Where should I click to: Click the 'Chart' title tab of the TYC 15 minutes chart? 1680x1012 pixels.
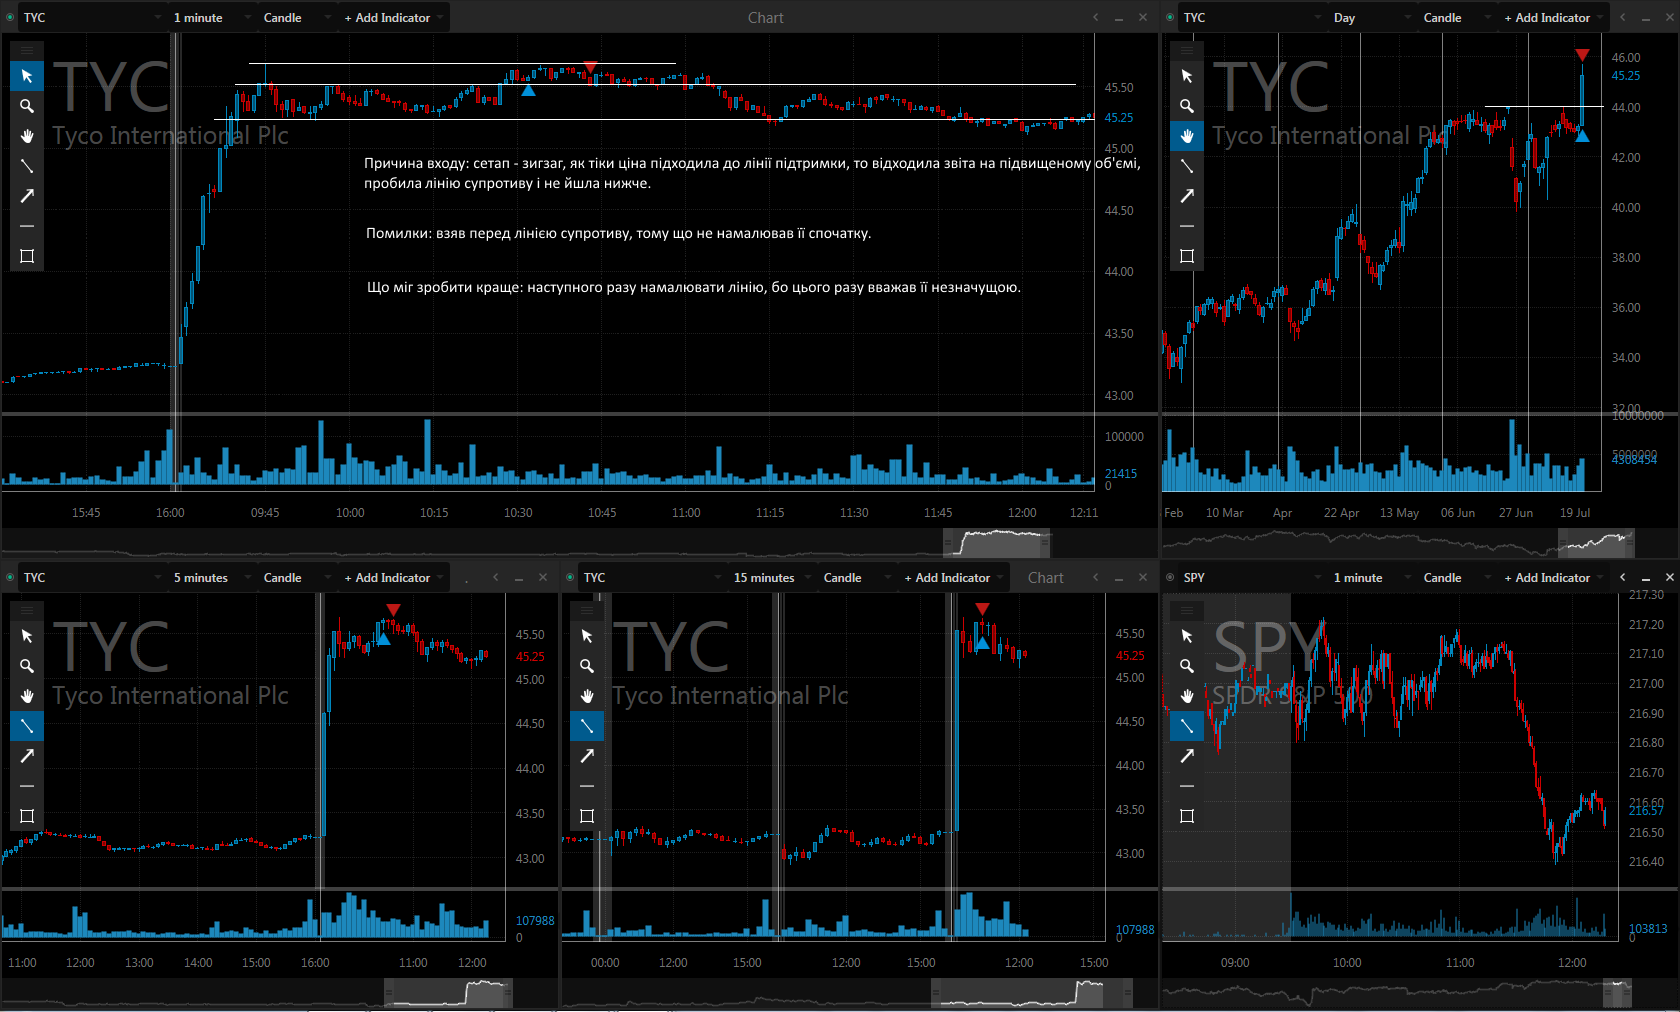click(1046, 578)
